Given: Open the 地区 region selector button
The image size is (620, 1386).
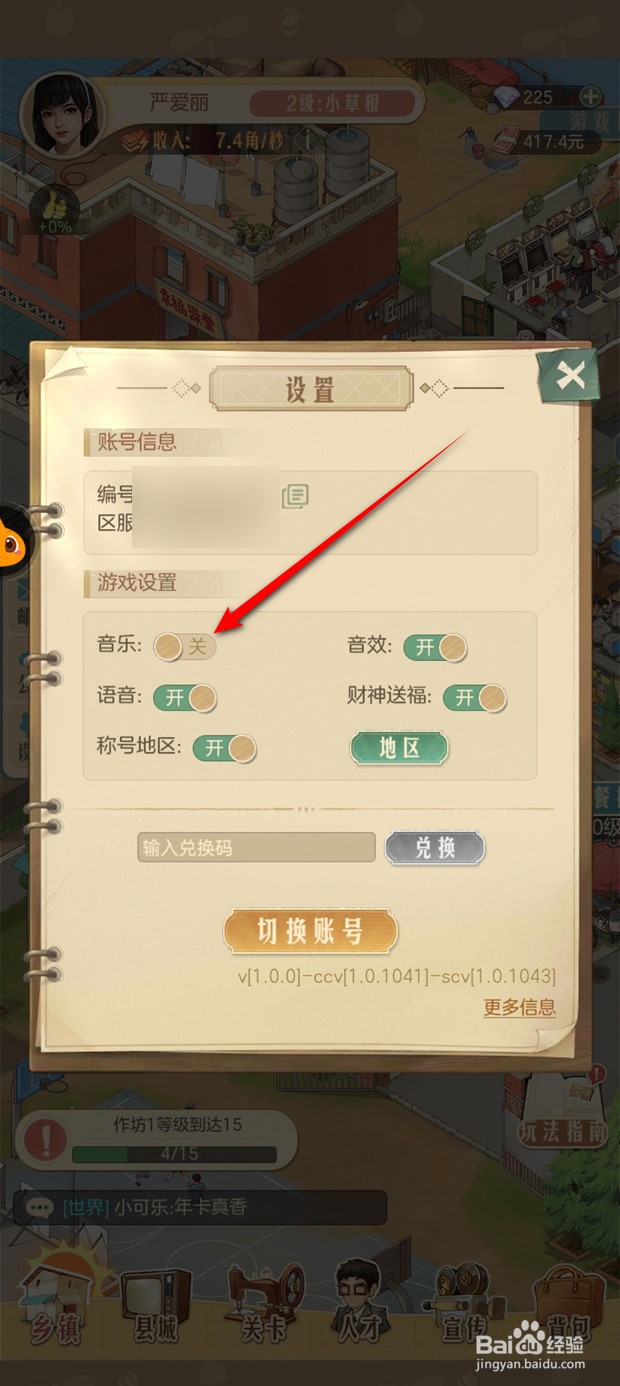Looking at the screenshot, I should pos(399,747).
